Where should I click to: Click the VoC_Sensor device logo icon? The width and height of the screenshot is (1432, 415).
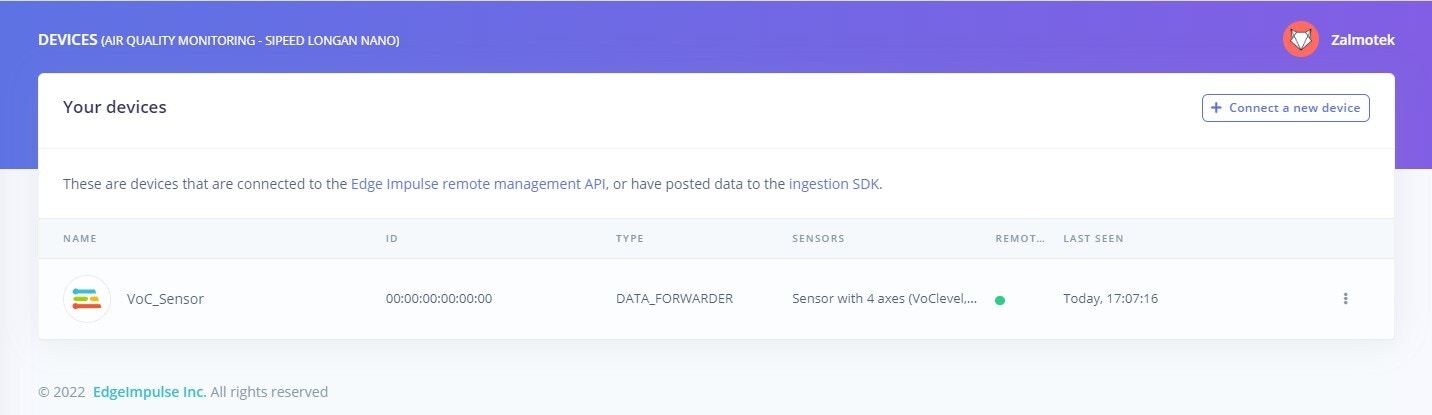tap(87, 298)
